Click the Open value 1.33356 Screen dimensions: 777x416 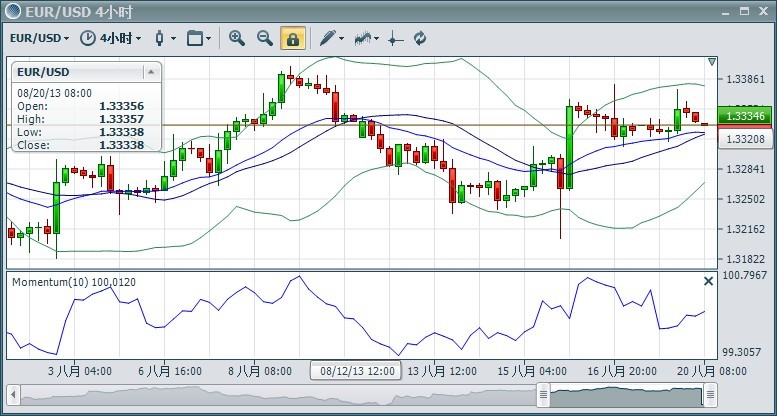point(121,106)
